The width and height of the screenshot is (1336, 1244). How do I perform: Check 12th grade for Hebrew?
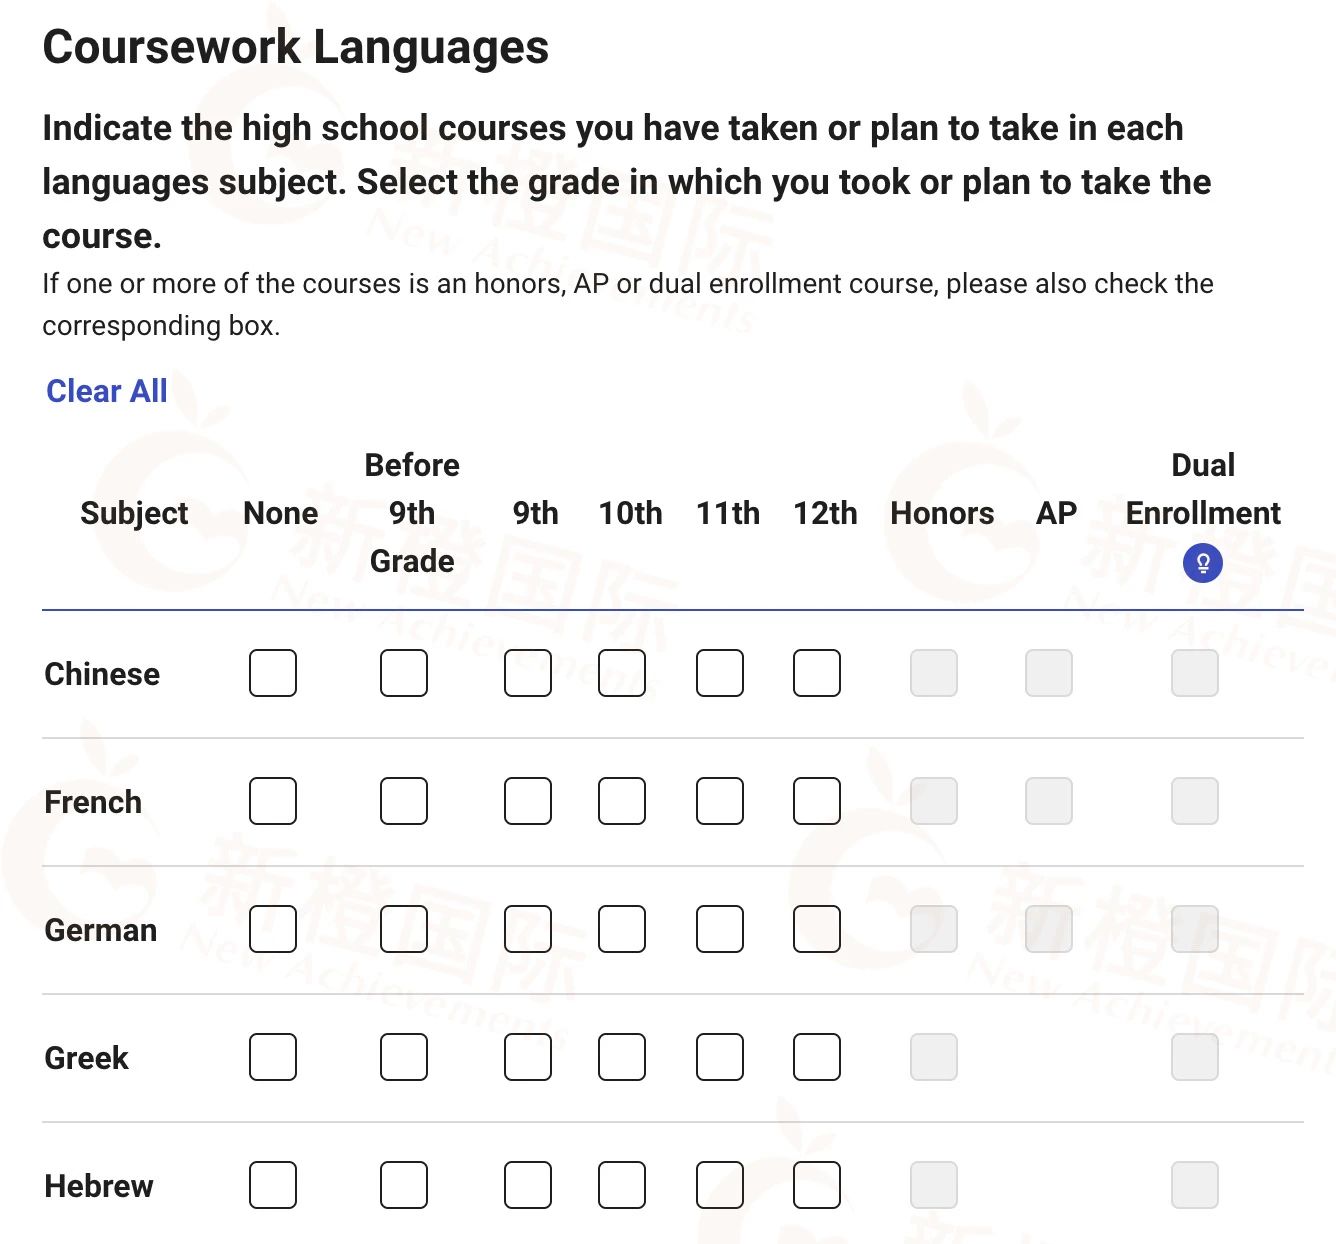[817, 1185]
